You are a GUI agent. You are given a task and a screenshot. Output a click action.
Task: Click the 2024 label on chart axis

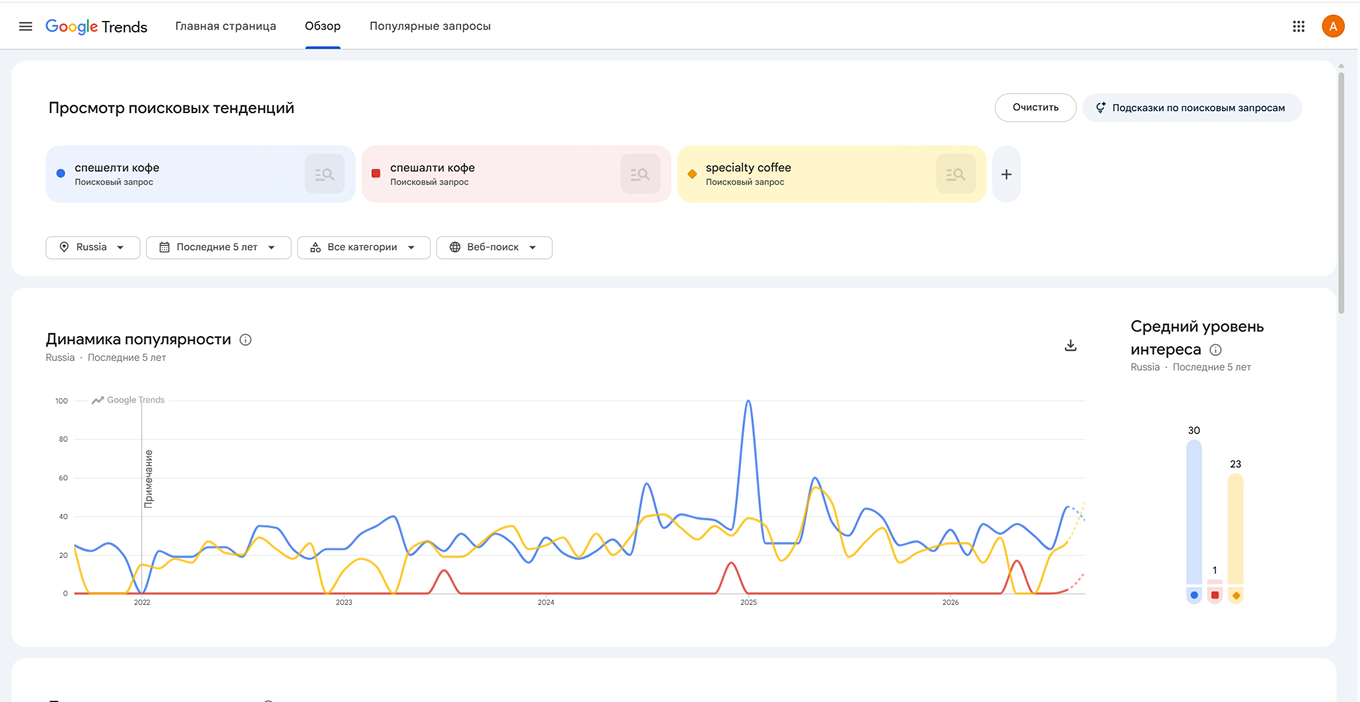tap(546, 603)
